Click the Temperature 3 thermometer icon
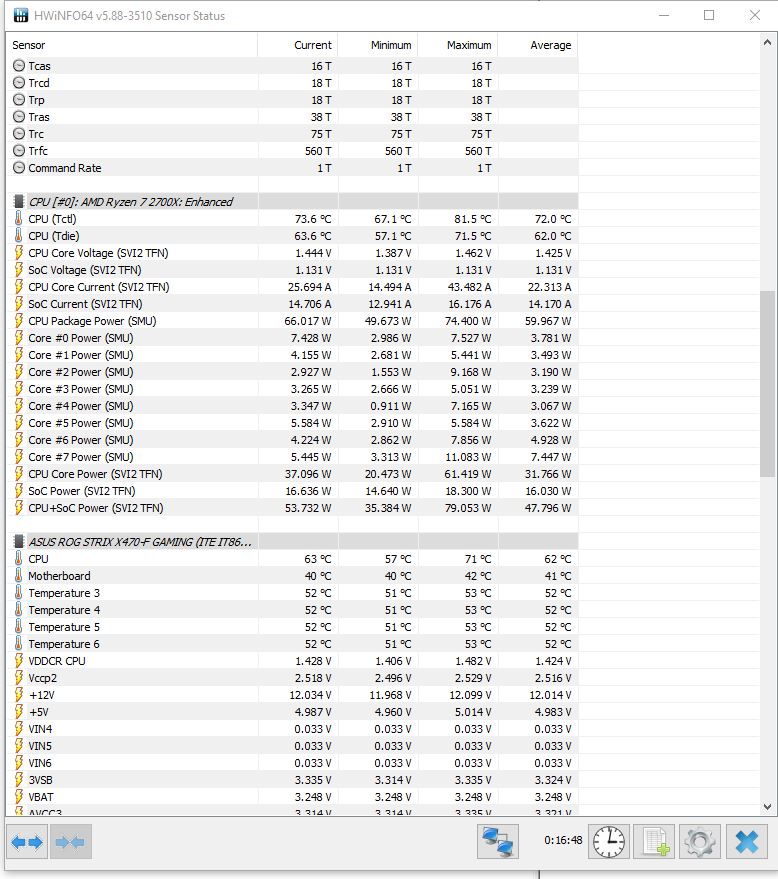Image resolution: width=778 pixels, height=879 pixels. [x=18, y=593]
